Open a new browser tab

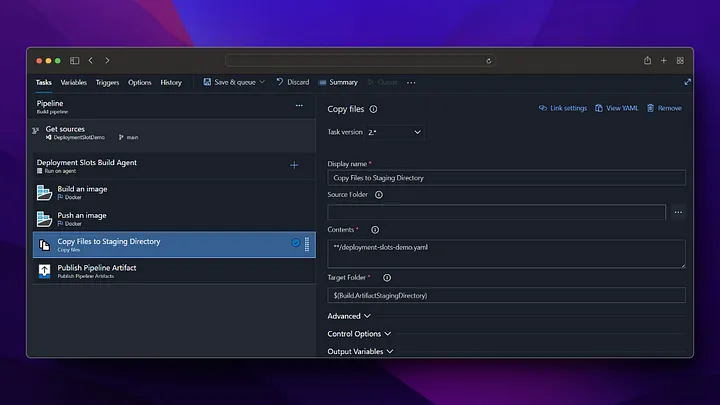tap(664, 61)
